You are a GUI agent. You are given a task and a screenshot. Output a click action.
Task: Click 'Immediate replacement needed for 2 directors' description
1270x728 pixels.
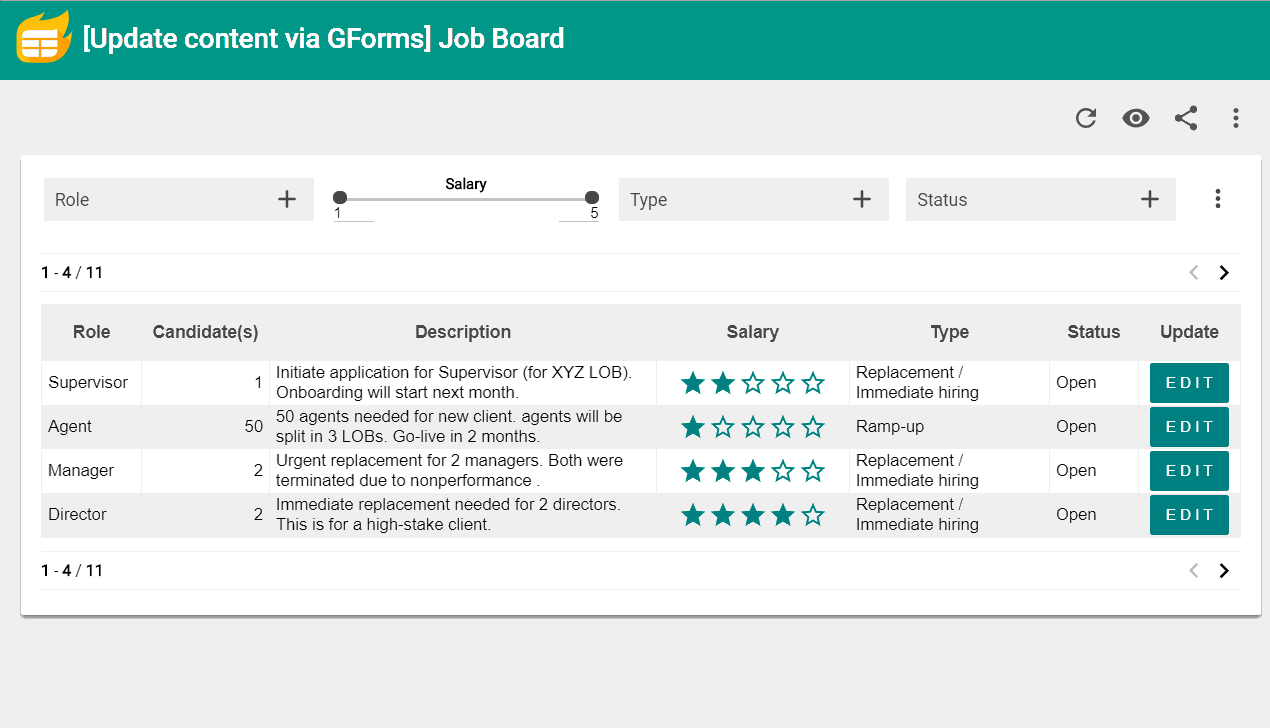(448, 515)
